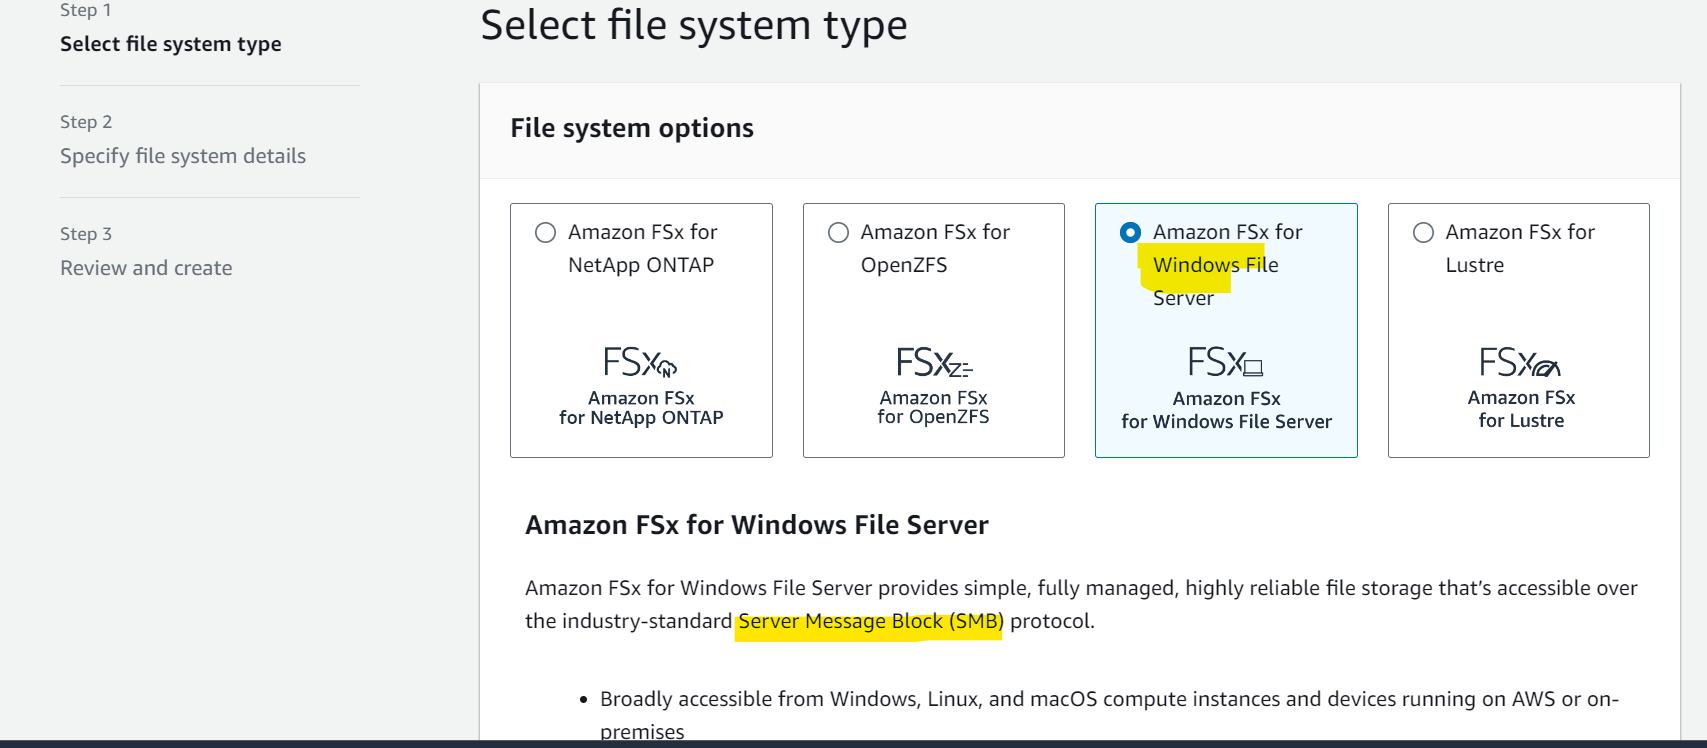Go to Step 2 Specify file system details
1707x748 pixels.
click(183, 156)
